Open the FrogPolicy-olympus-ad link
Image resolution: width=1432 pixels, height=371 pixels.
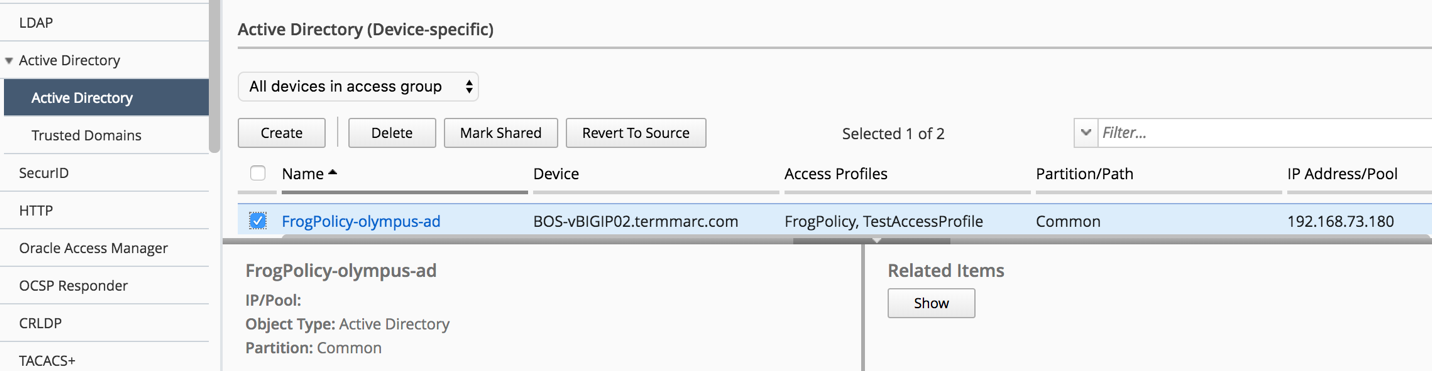point(361,221)
